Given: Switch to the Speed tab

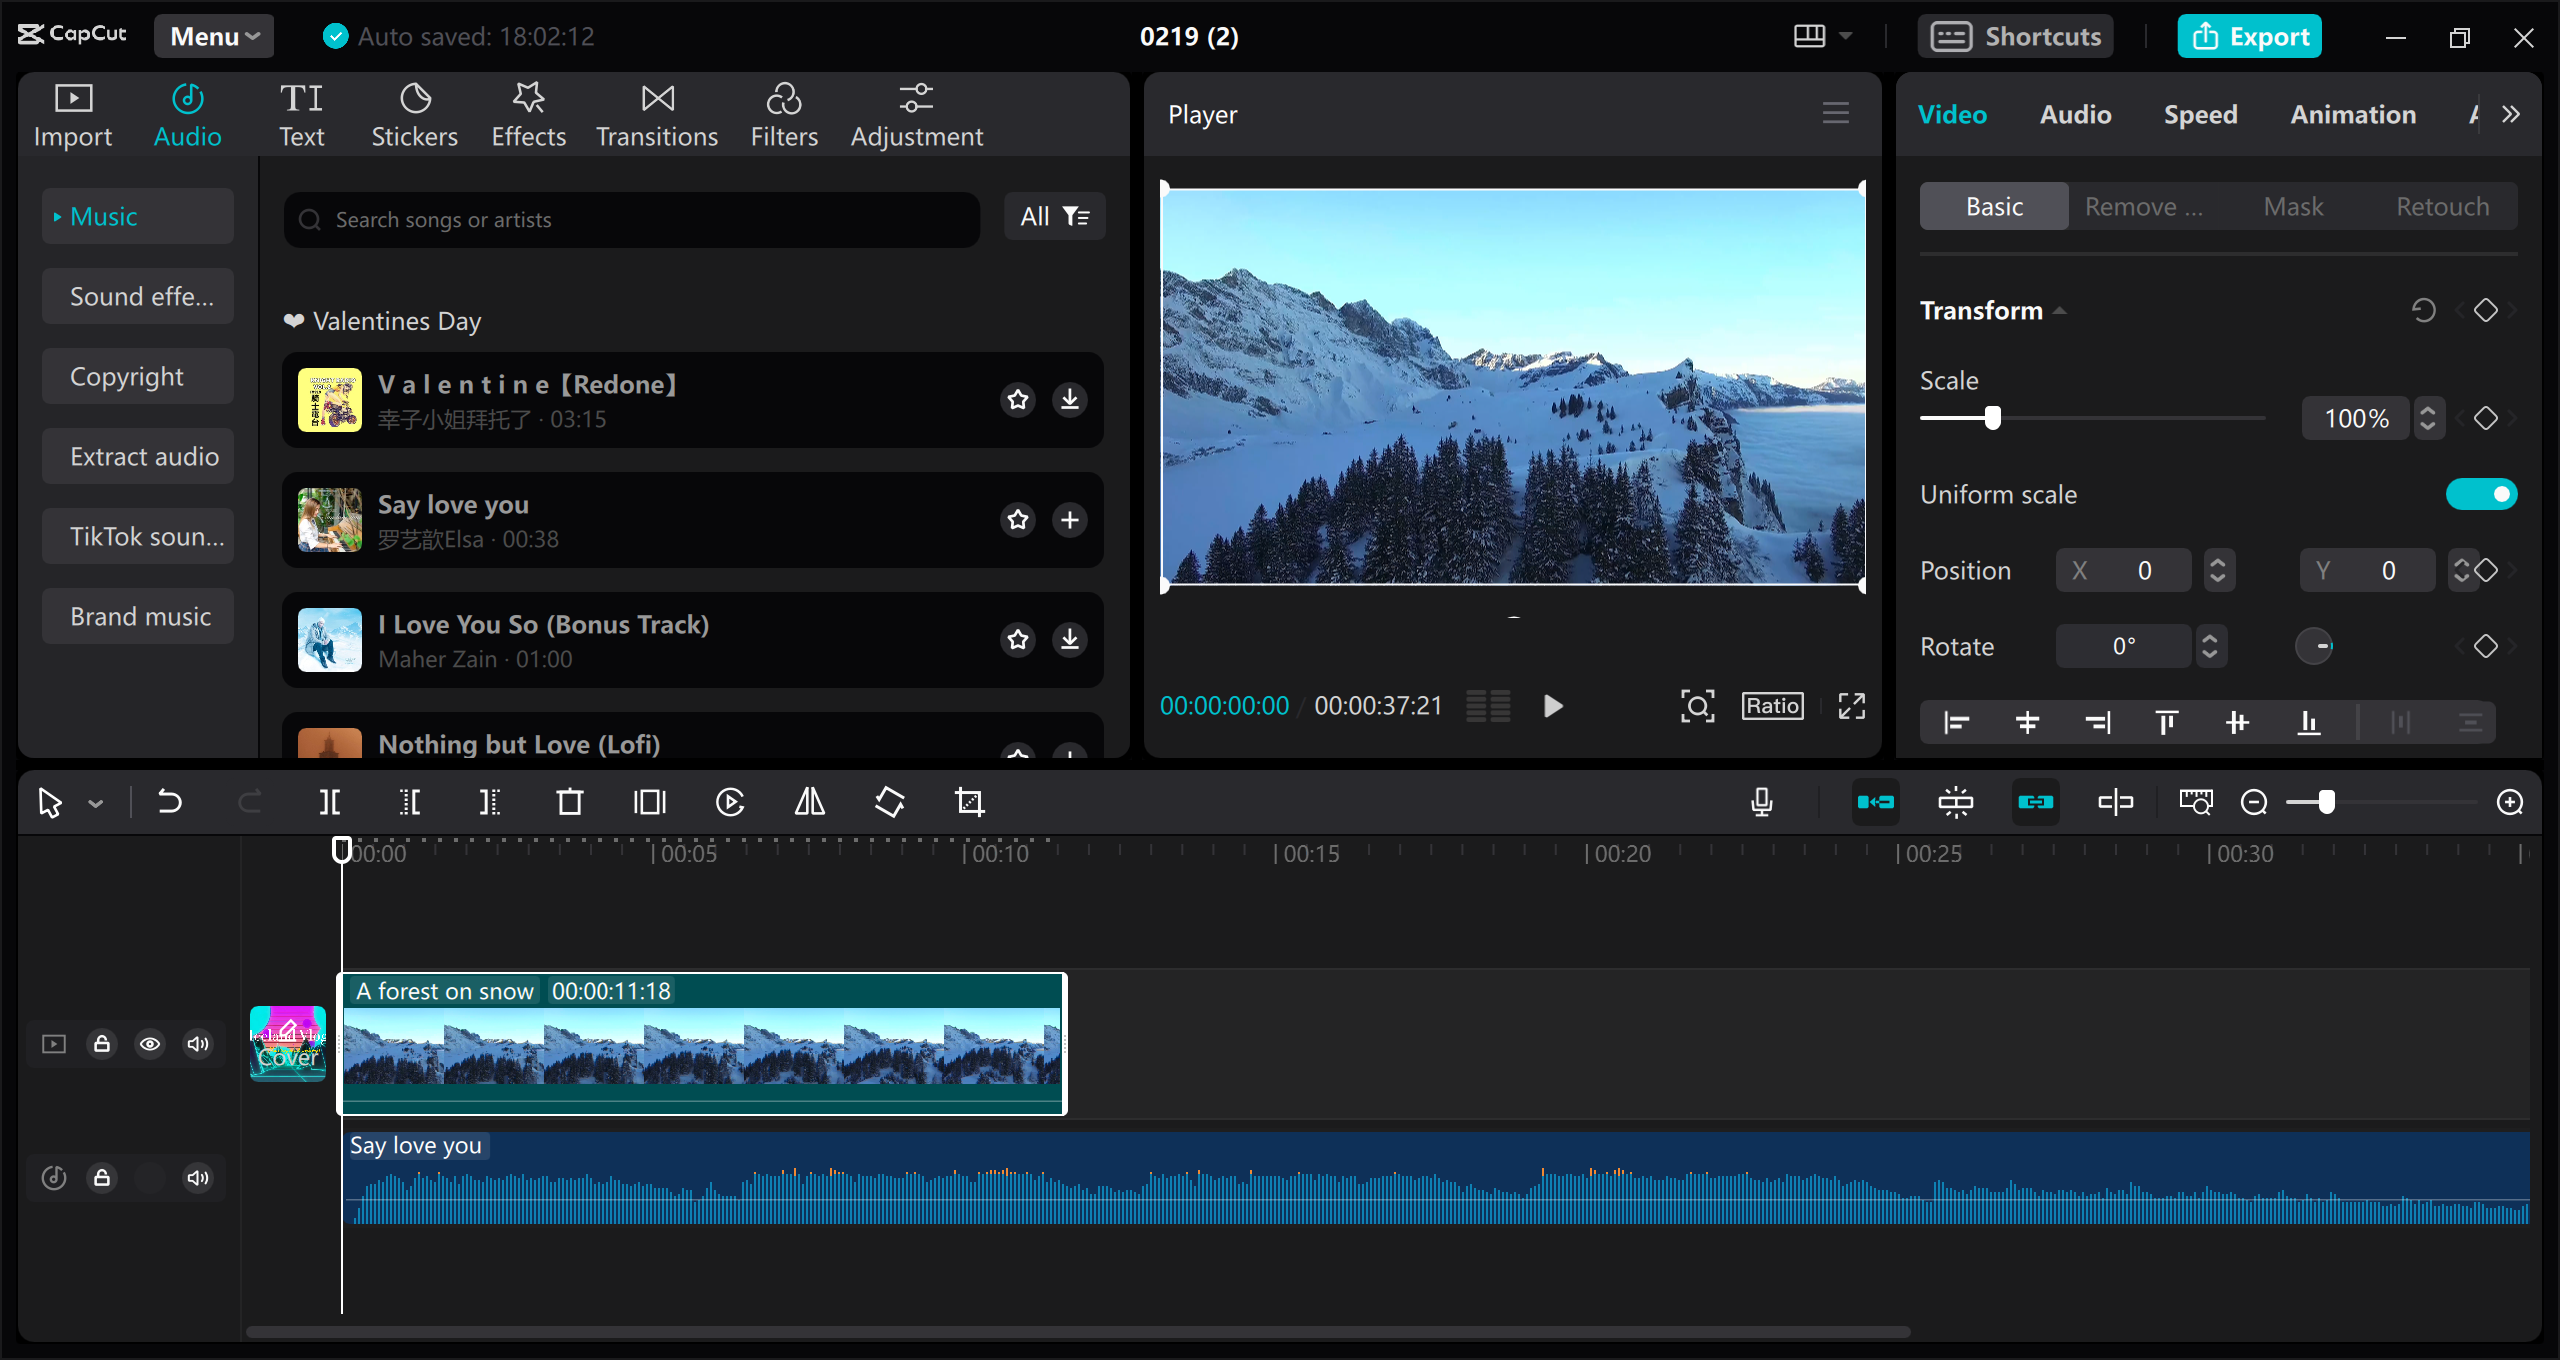Looking at the screenshot, I should point(2200,114).
